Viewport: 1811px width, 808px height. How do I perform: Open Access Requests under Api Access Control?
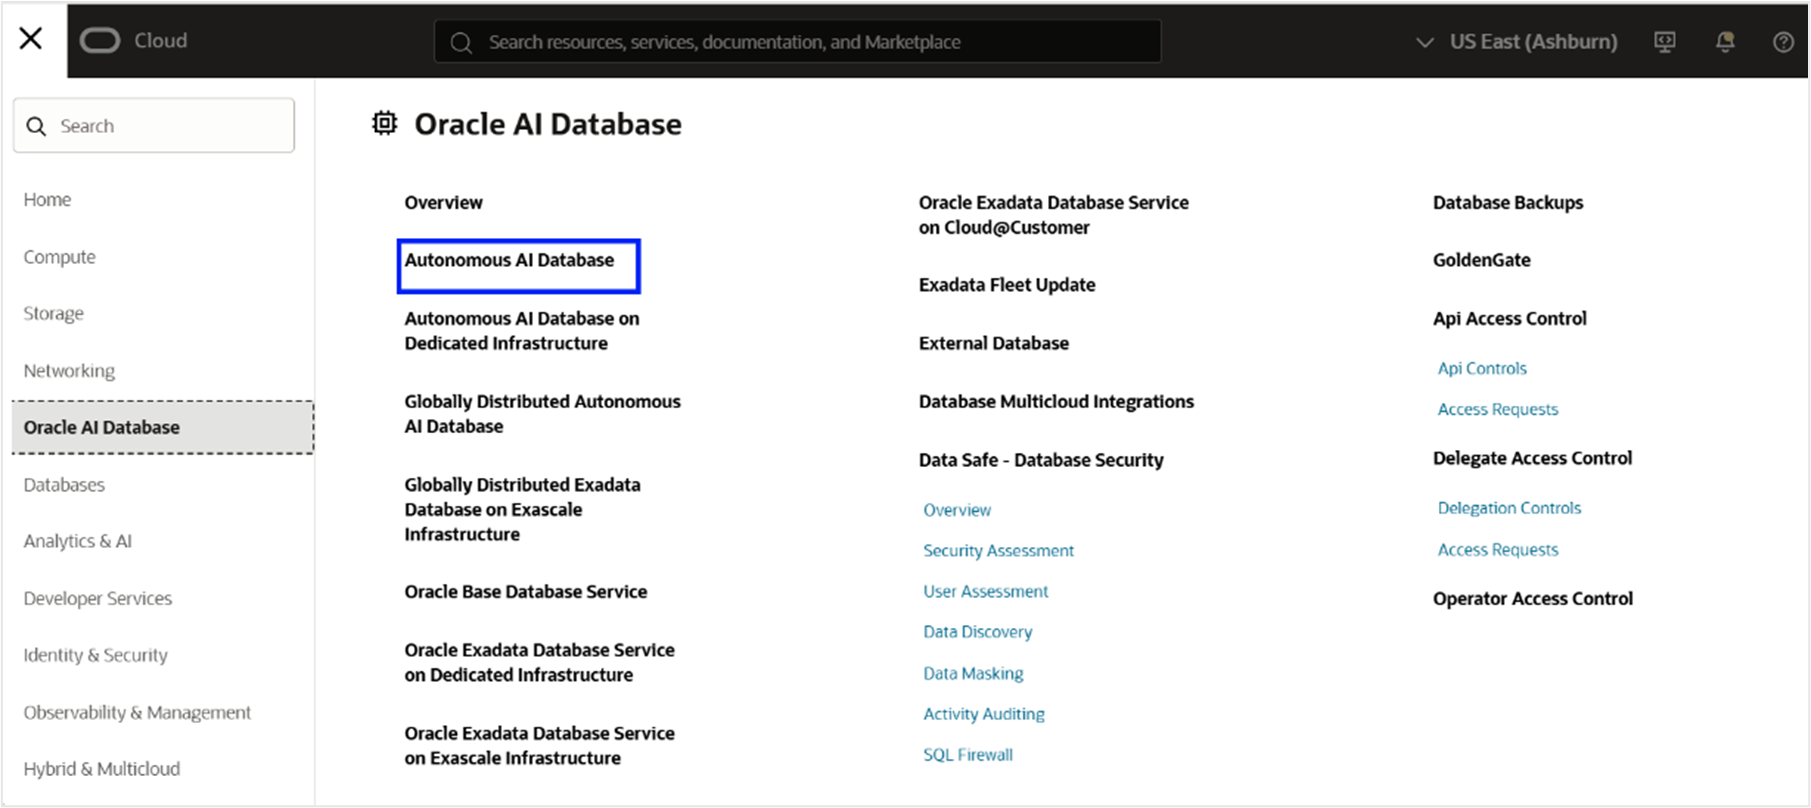[x=1497, y=409]
